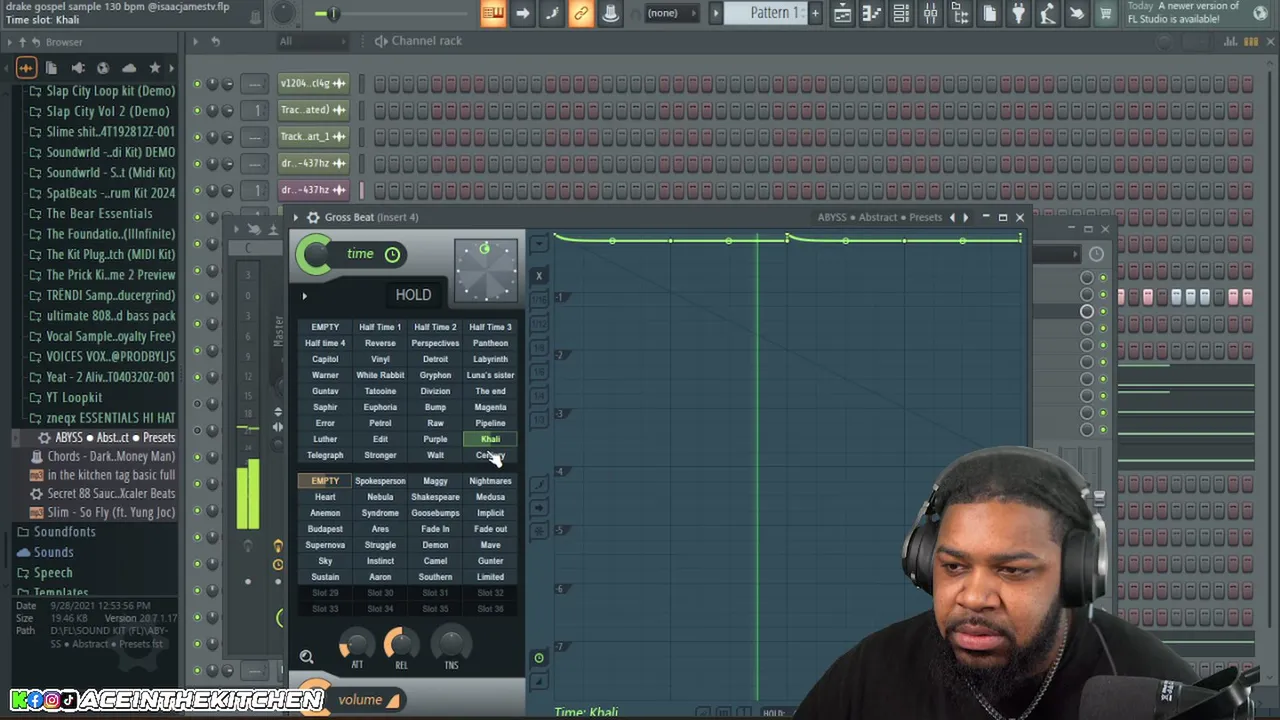Add a new pattern with plus button
The width and height of the screenshot is (1280, 720).
click(x=815, y=13)
